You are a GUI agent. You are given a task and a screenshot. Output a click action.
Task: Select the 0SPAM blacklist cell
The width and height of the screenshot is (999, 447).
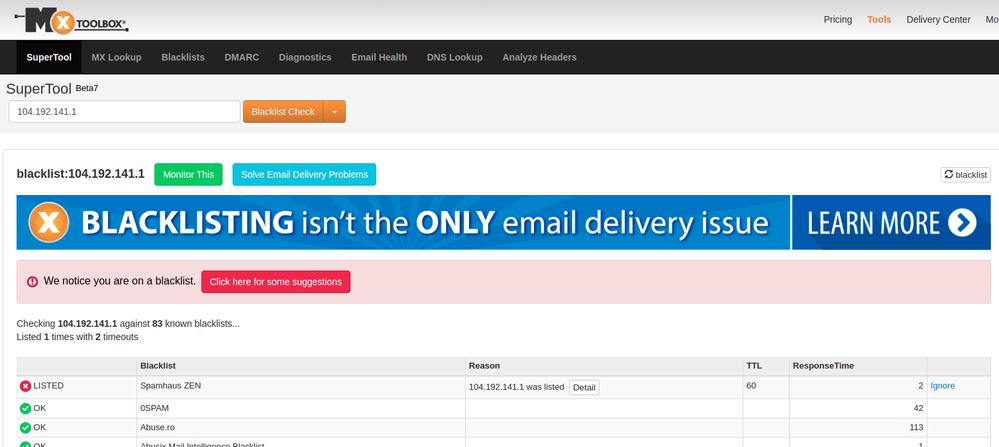301,408
